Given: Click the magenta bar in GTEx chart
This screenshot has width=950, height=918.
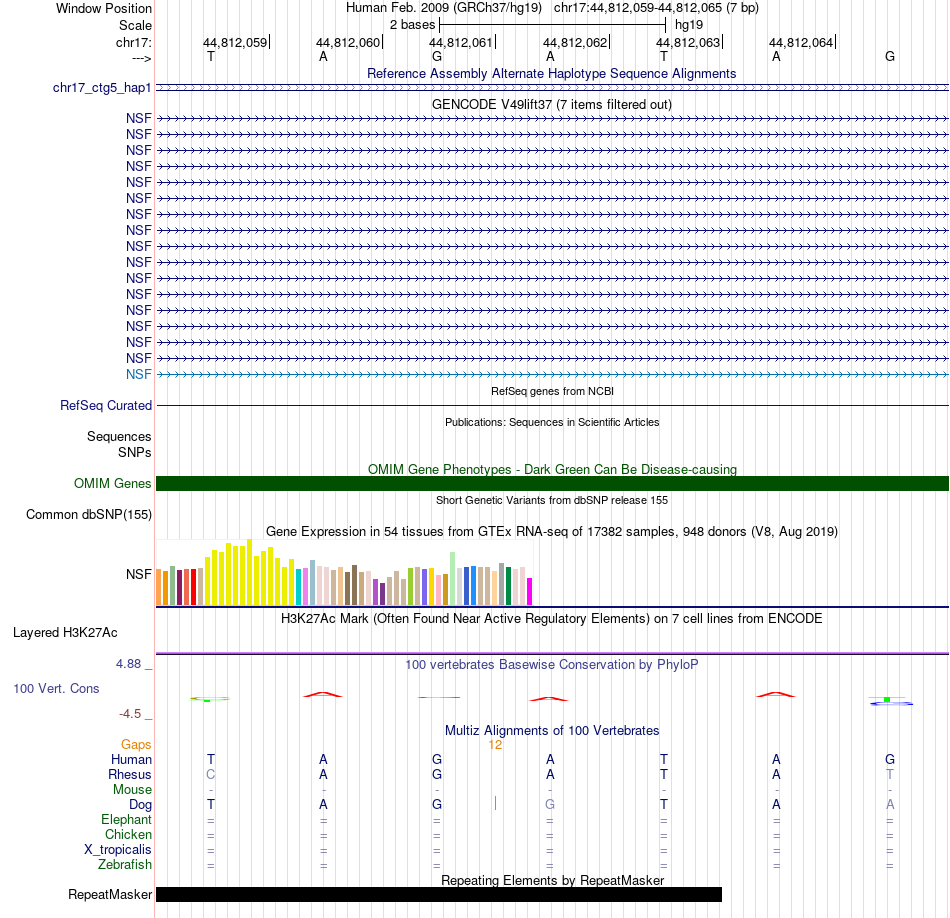Looking at the screenshot, I should pyautogui.click(x=530, y=591).
